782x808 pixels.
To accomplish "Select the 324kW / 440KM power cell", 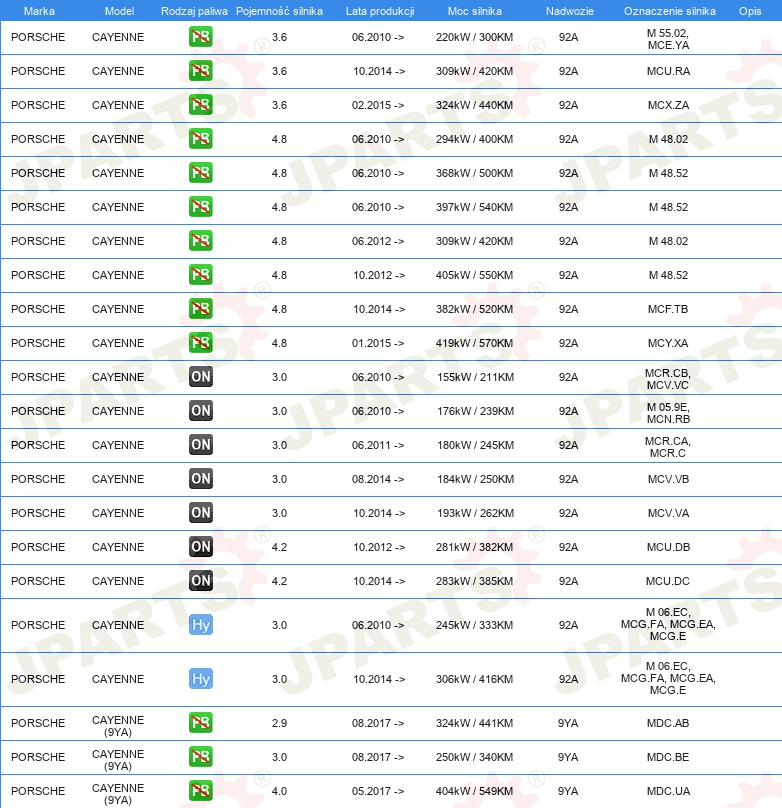I will [x=475, y=106].
